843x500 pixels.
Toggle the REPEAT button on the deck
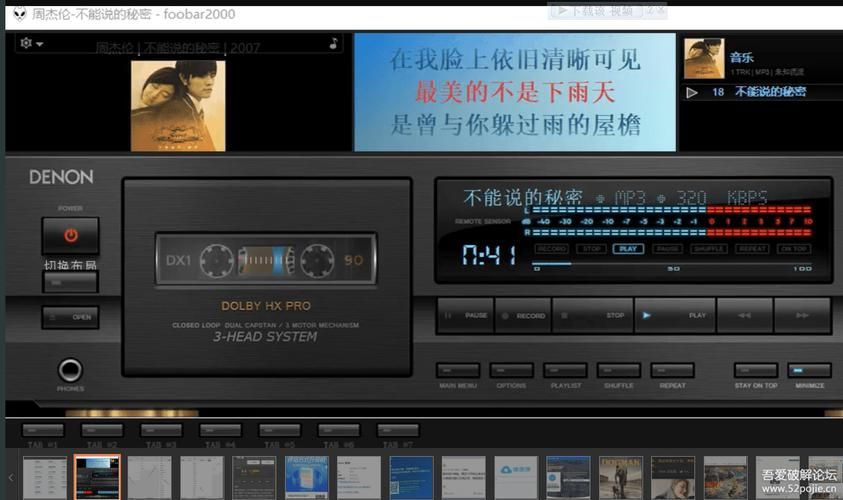coord(673,370)
